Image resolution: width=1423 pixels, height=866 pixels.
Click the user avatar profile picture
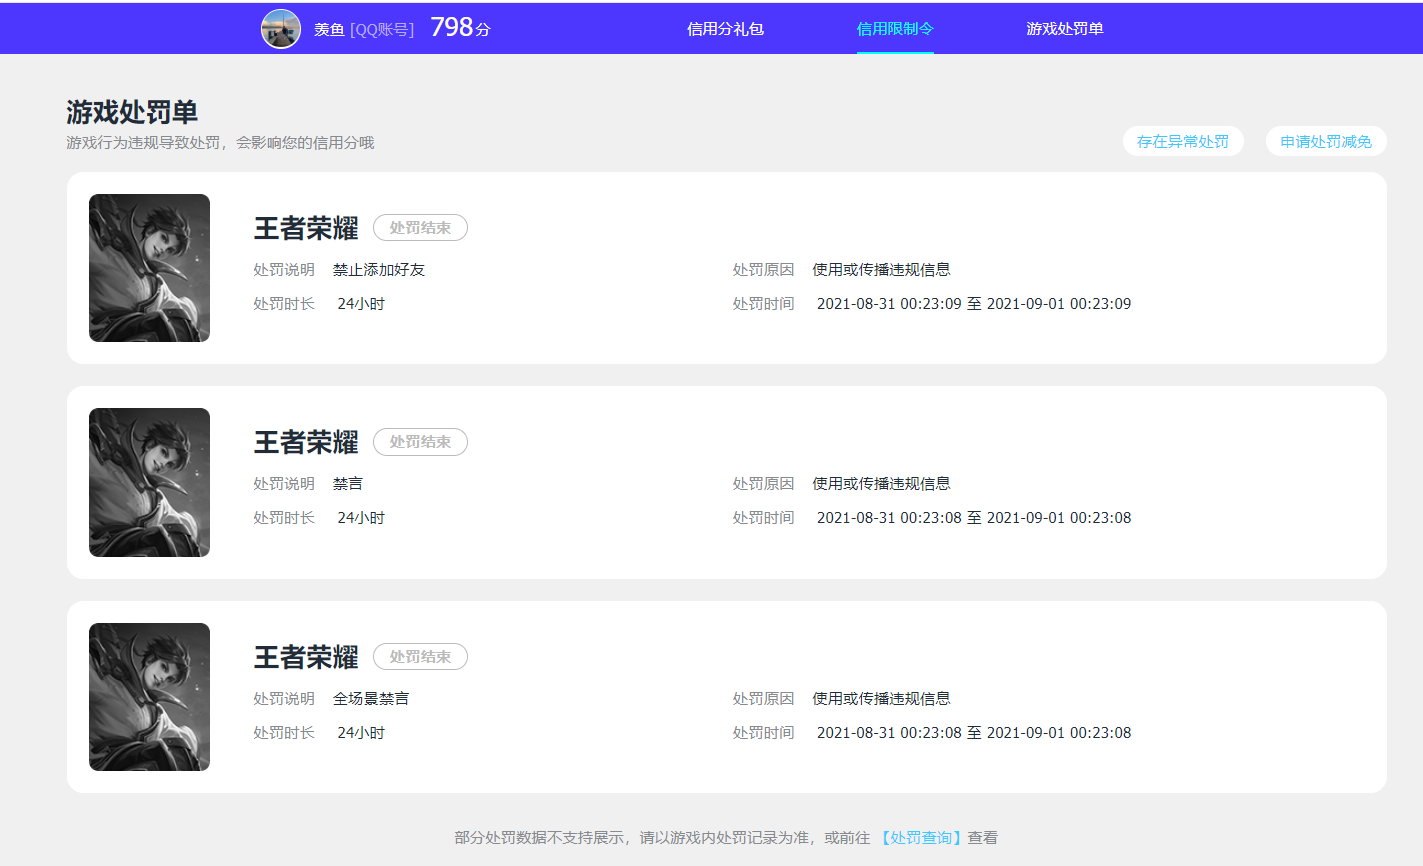(281, 28)
